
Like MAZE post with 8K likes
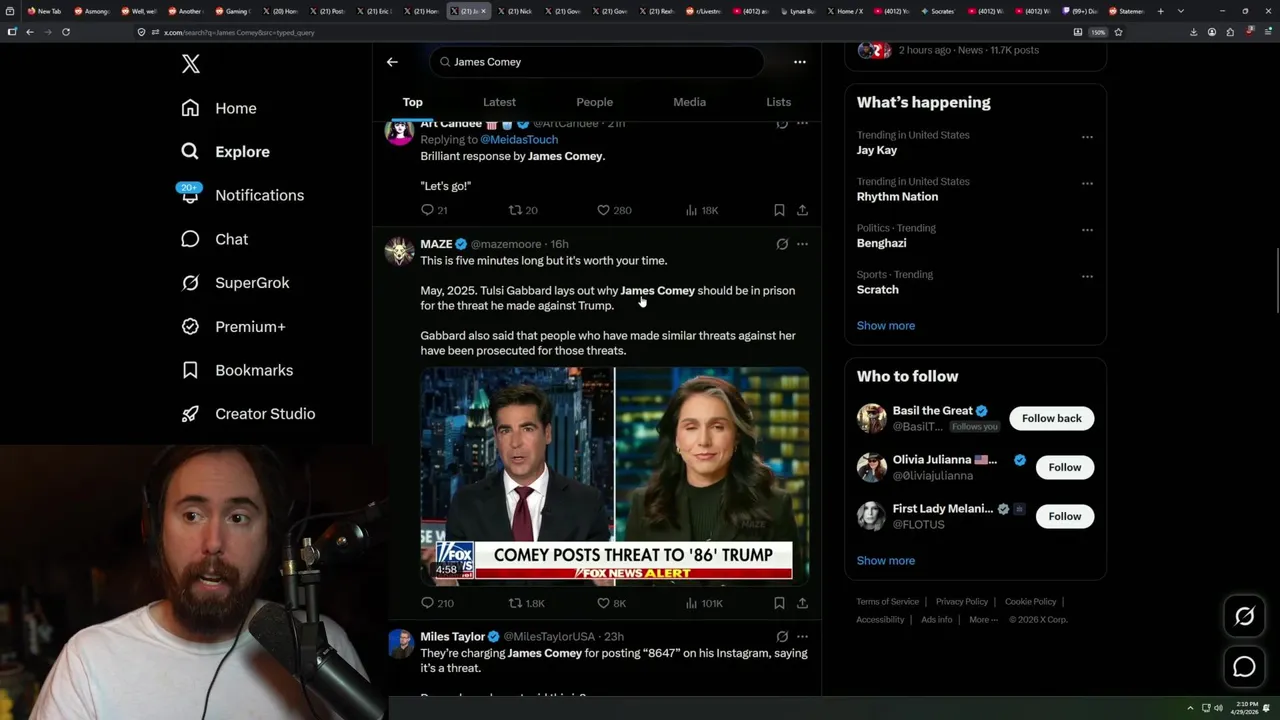(611, 603)
